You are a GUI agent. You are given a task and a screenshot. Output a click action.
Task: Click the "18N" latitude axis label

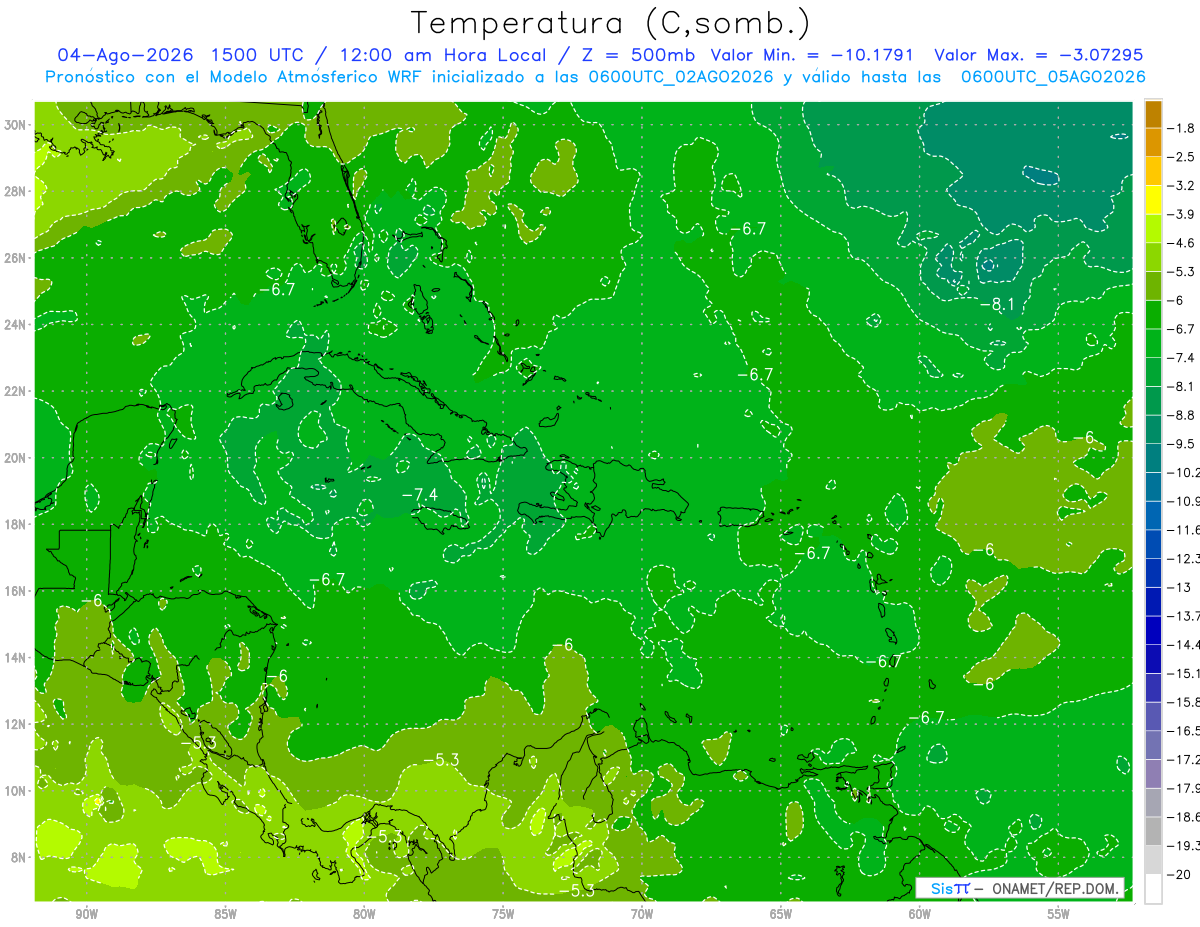pyautogui.click(x=15, y=524)
